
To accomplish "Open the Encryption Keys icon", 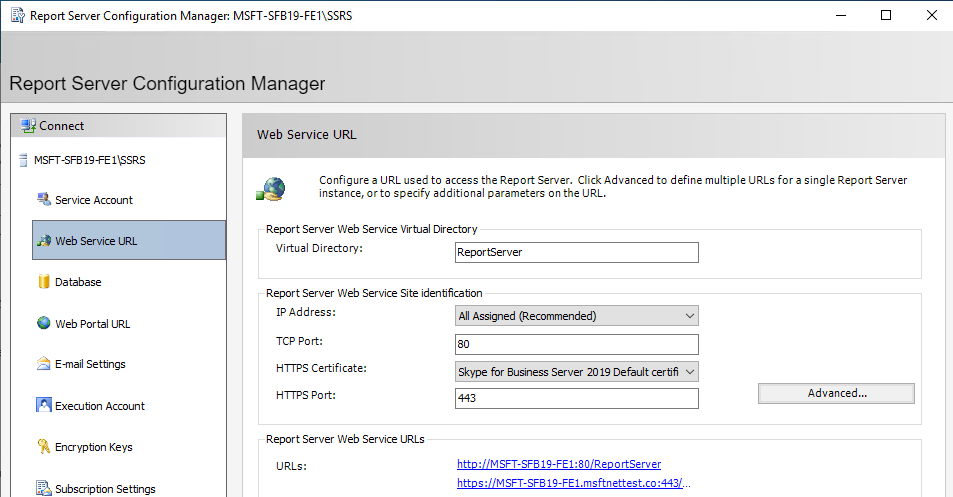I will pyautogui.click(x=44, y=447).
